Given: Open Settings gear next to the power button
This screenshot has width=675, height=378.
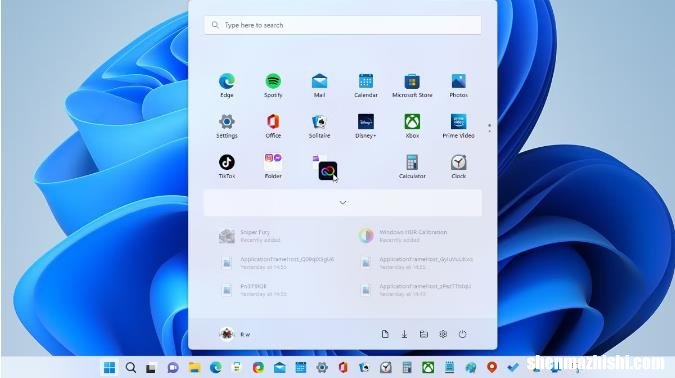Looking at the screenshot, I should 443,334.
